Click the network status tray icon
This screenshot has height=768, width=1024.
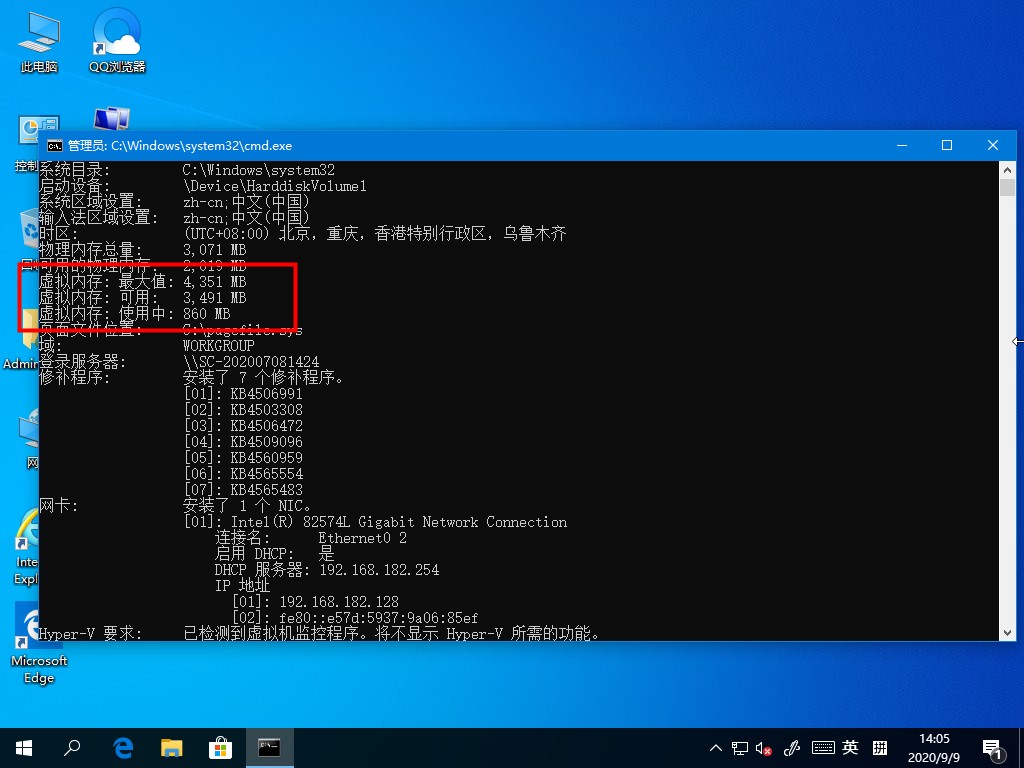click(738, 747)
